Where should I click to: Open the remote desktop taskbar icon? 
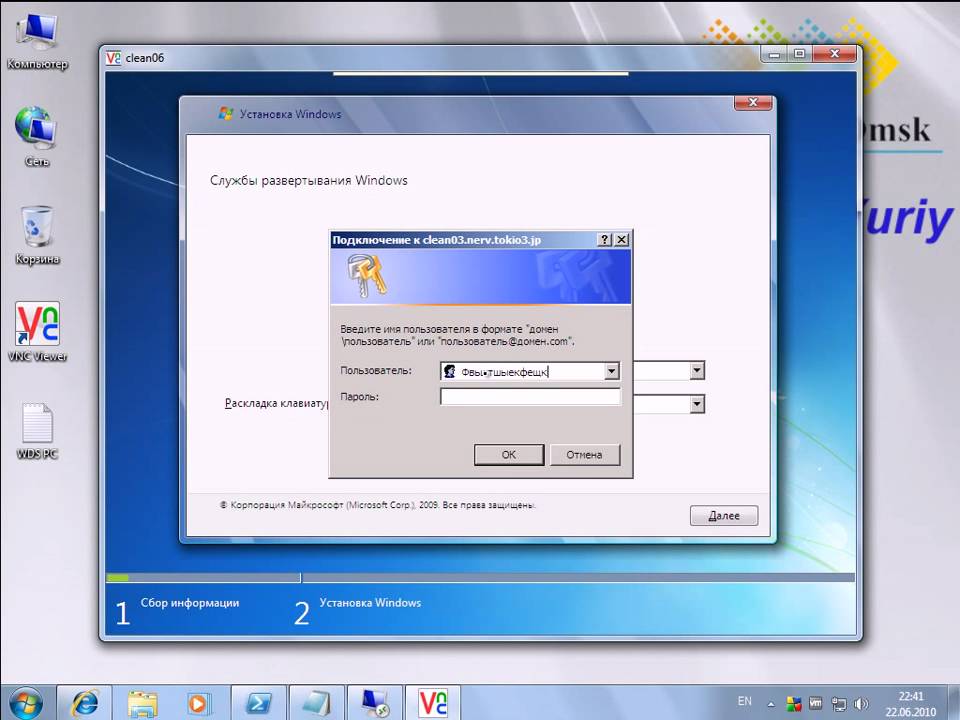coord(374,703)
